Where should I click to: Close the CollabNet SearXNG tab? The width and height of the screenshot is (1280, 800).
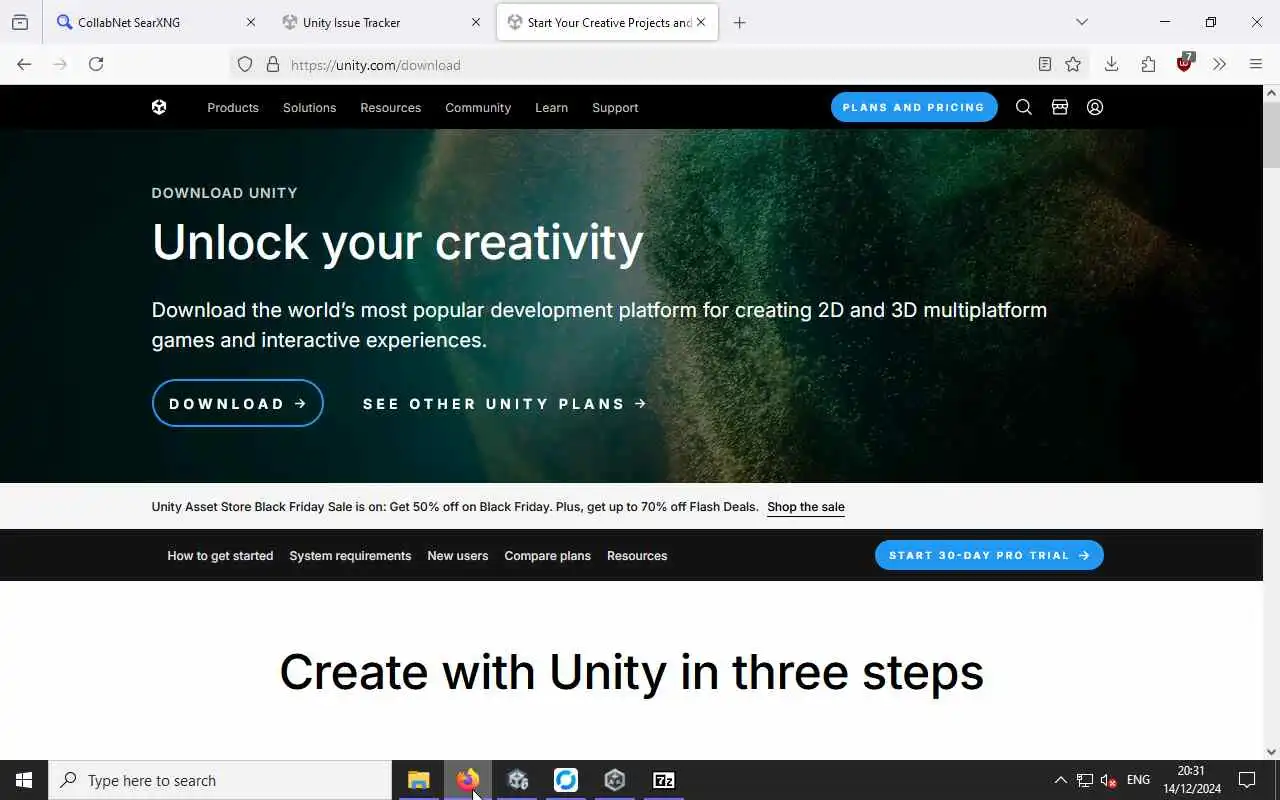coord(251,22)
